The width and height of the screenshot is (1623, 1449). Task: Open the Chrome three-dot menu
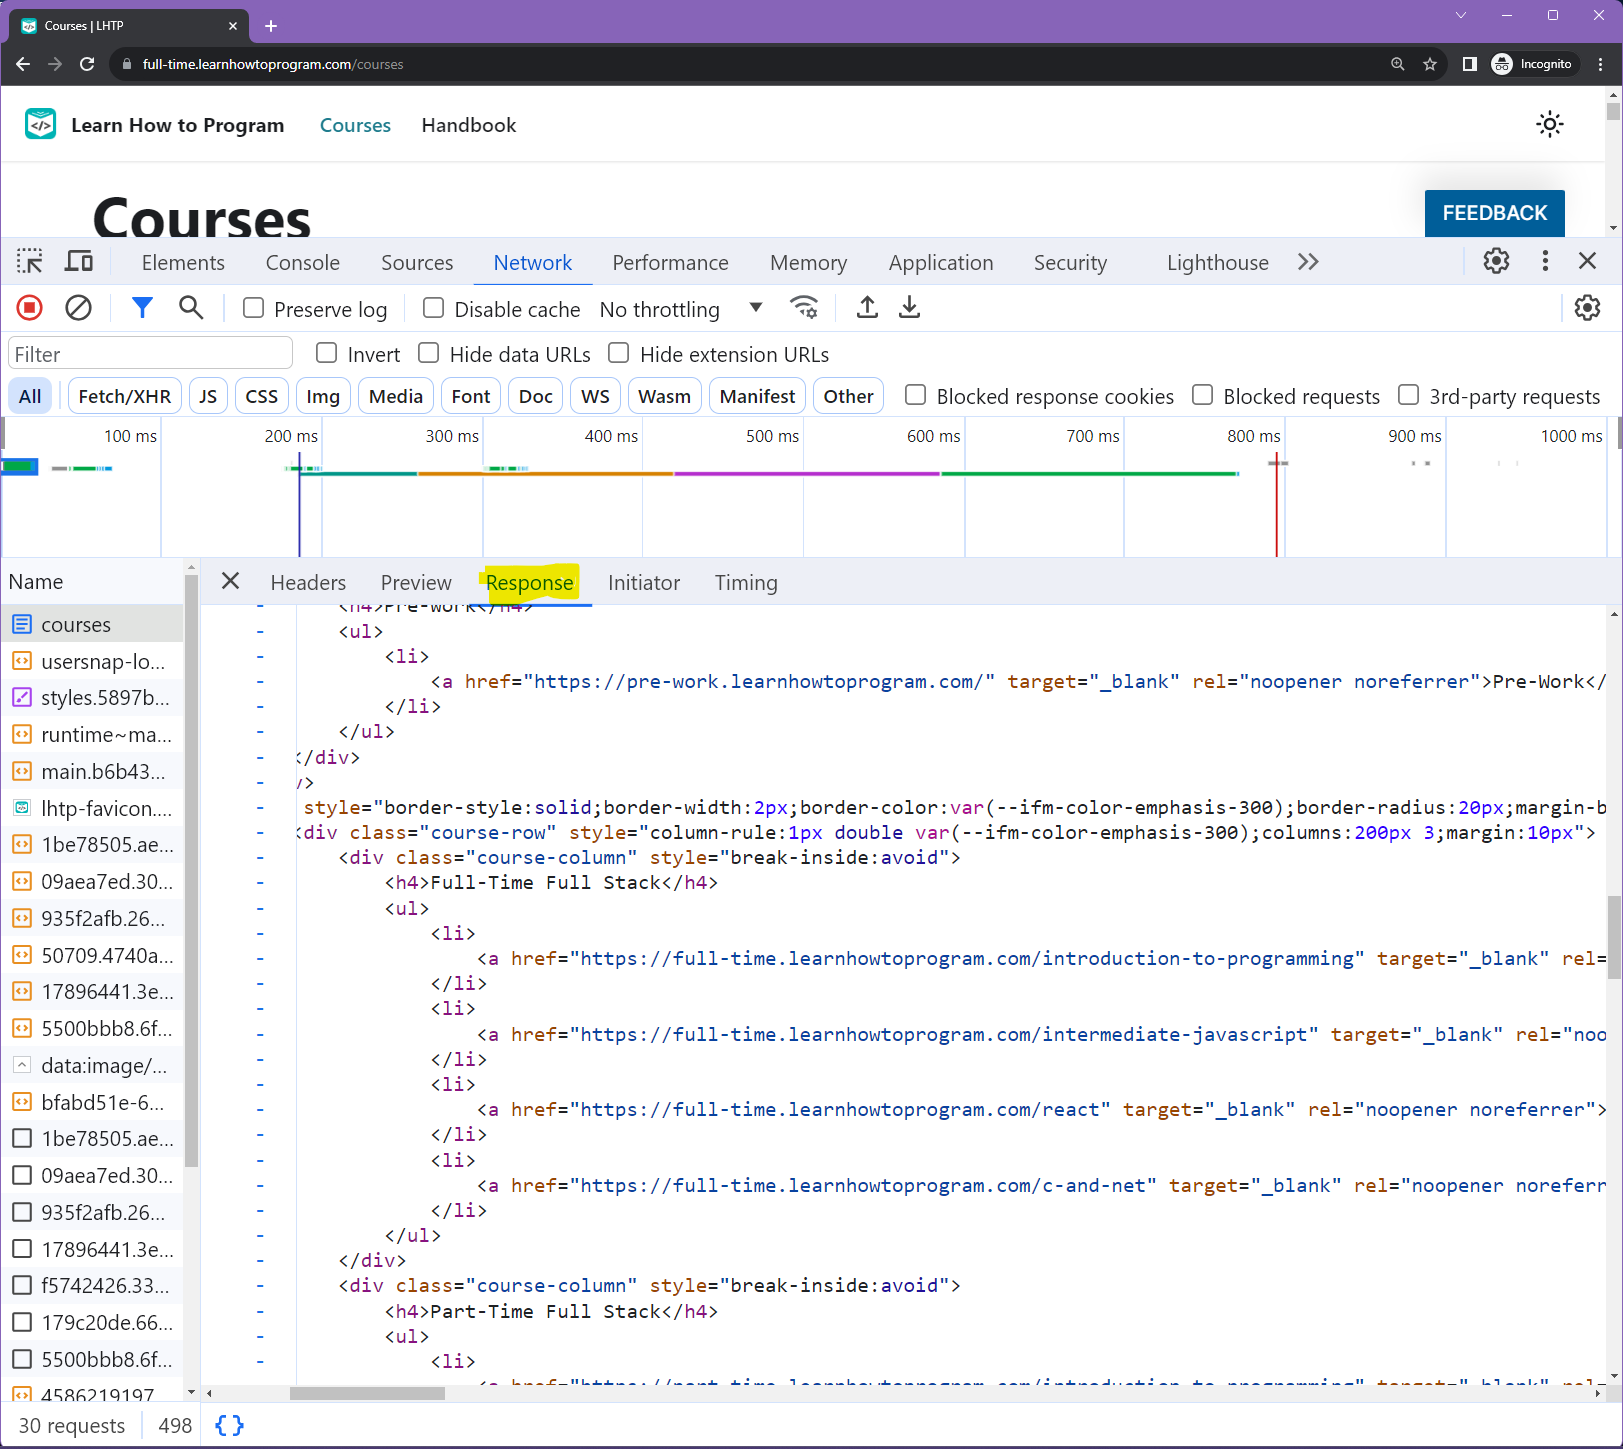coord(1601,64)
